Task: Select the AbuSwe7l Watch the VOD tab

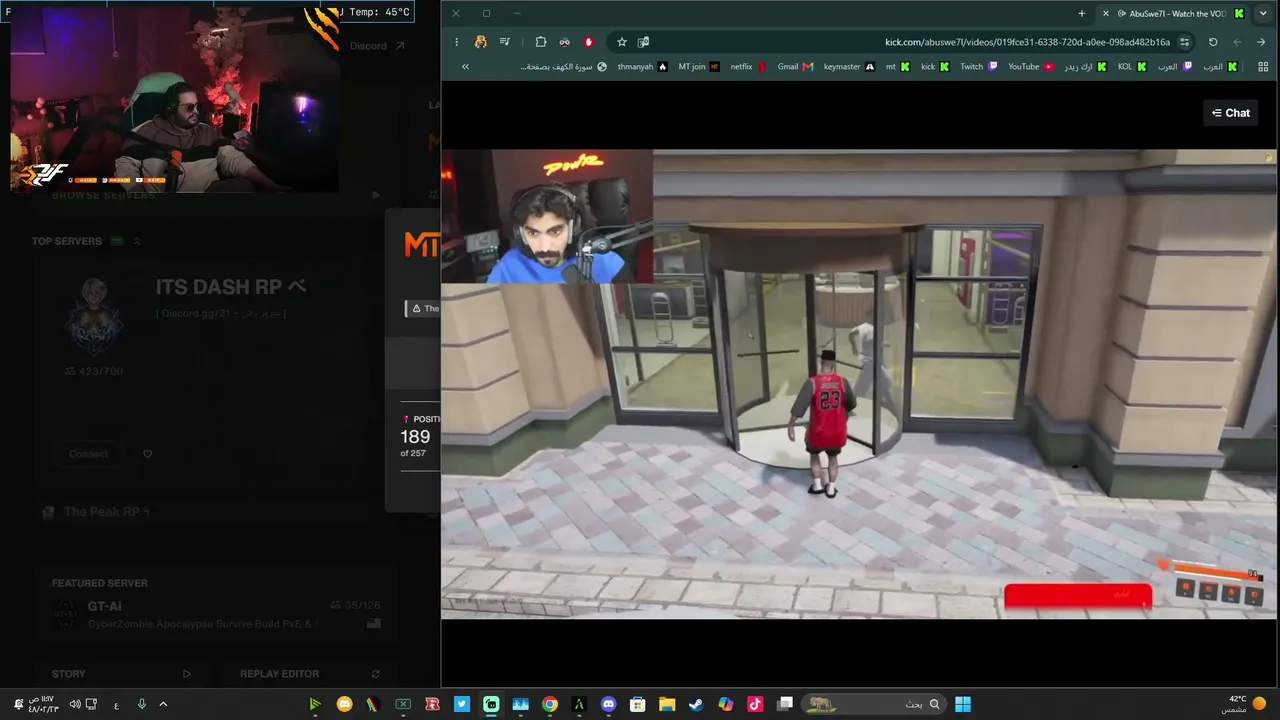Action: [1172, 13]
